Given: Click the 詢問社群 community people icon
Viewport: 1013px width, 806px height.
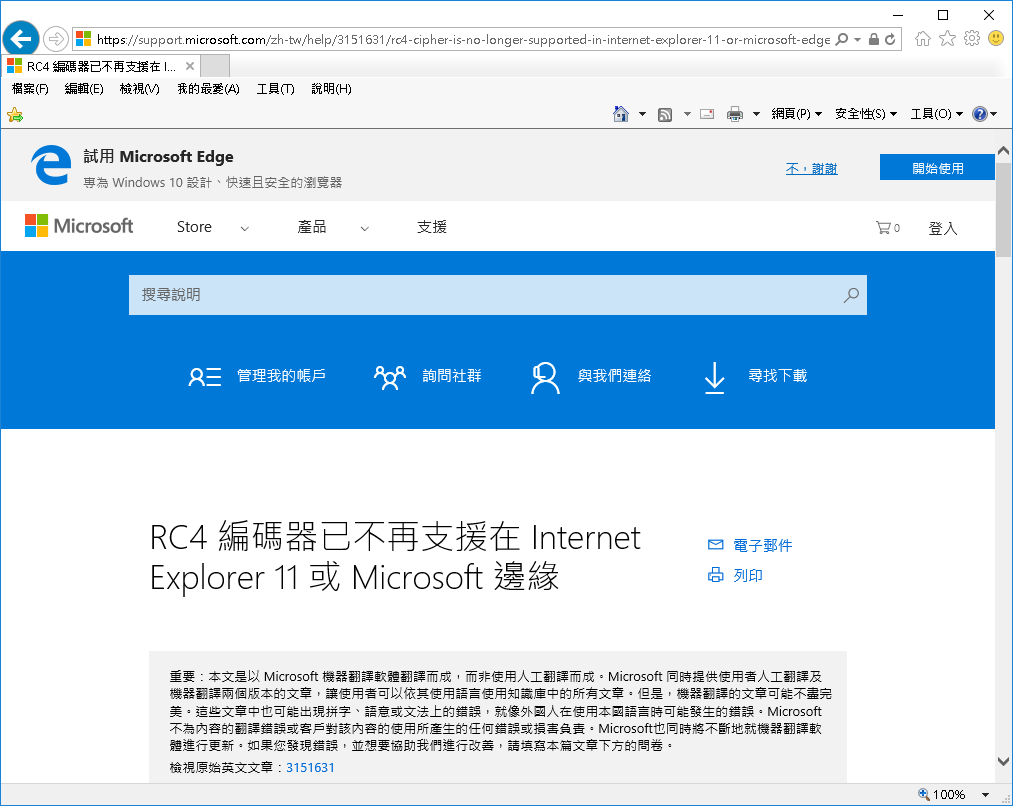Looking at the screenshot, I should (x=390, y=377).
